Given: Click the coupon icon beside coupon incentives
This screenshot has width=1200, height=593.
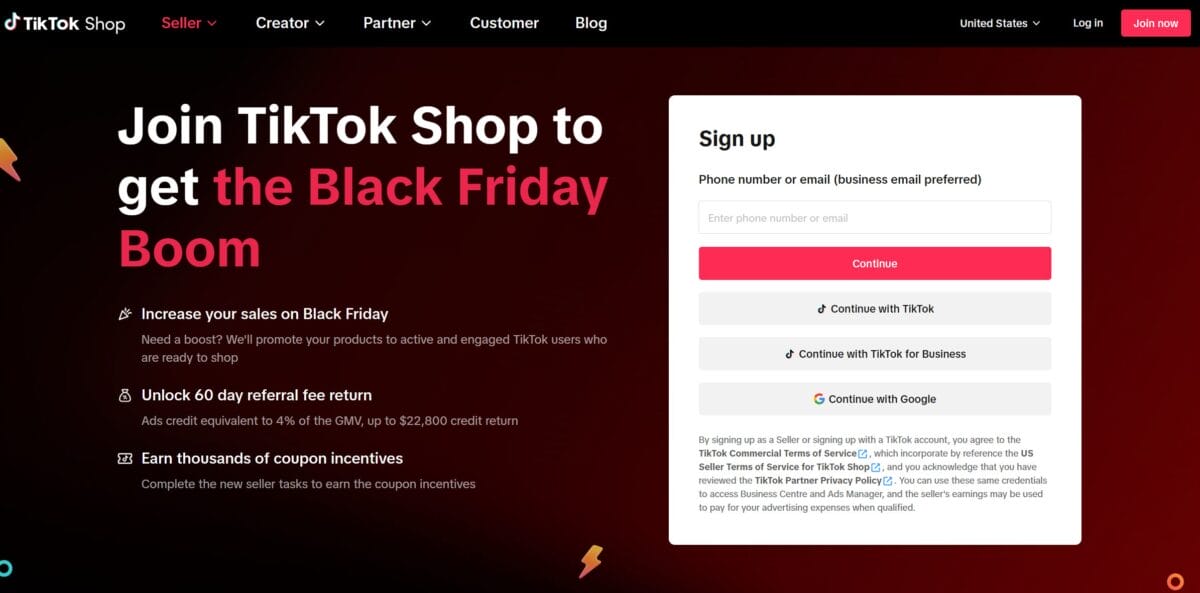Looking at the screenshot, I should [x=124, y=458].
